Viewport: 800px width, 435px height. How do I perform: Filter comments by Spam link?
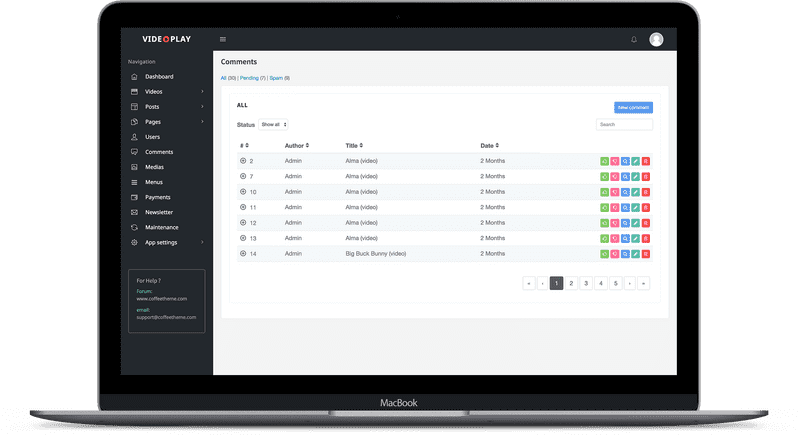tap(276, 78)
